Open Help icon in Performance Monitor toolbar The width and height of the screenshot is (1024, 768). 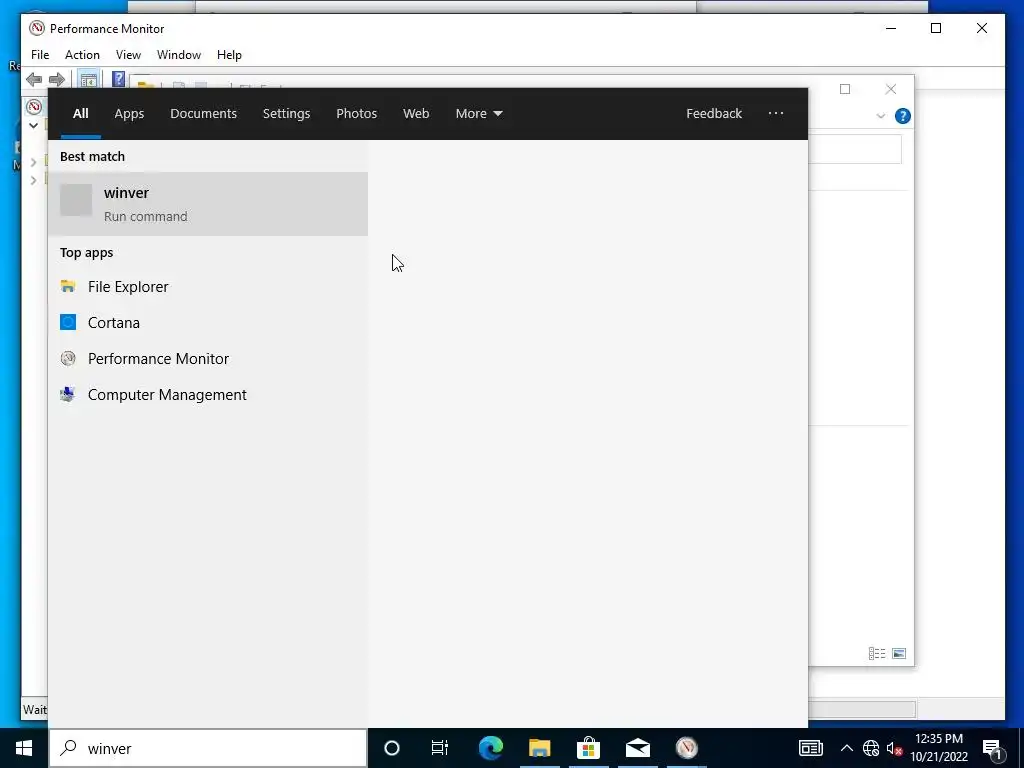coord(118,79)
